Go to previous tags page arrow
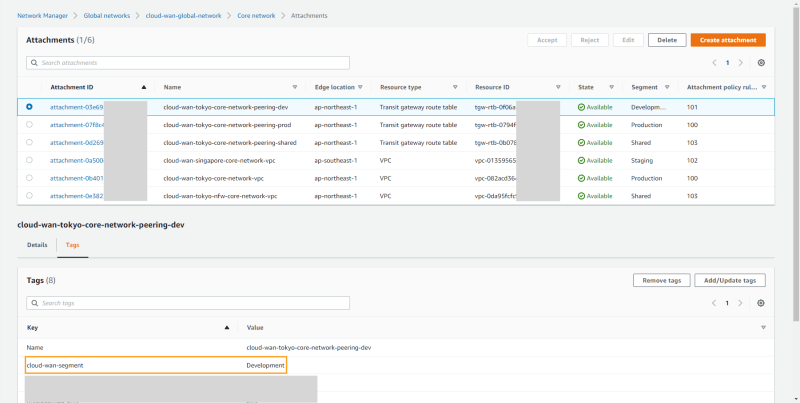Viewport: 800px width, 403px height. tap(714, 303)
